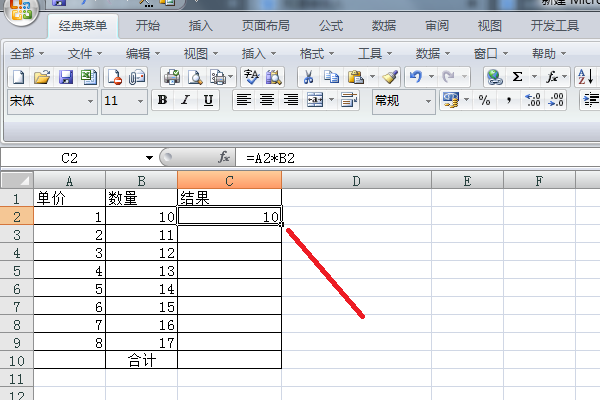
Task: Click the Office button logo
Action: pyautogui.click(x=21, y=10)
